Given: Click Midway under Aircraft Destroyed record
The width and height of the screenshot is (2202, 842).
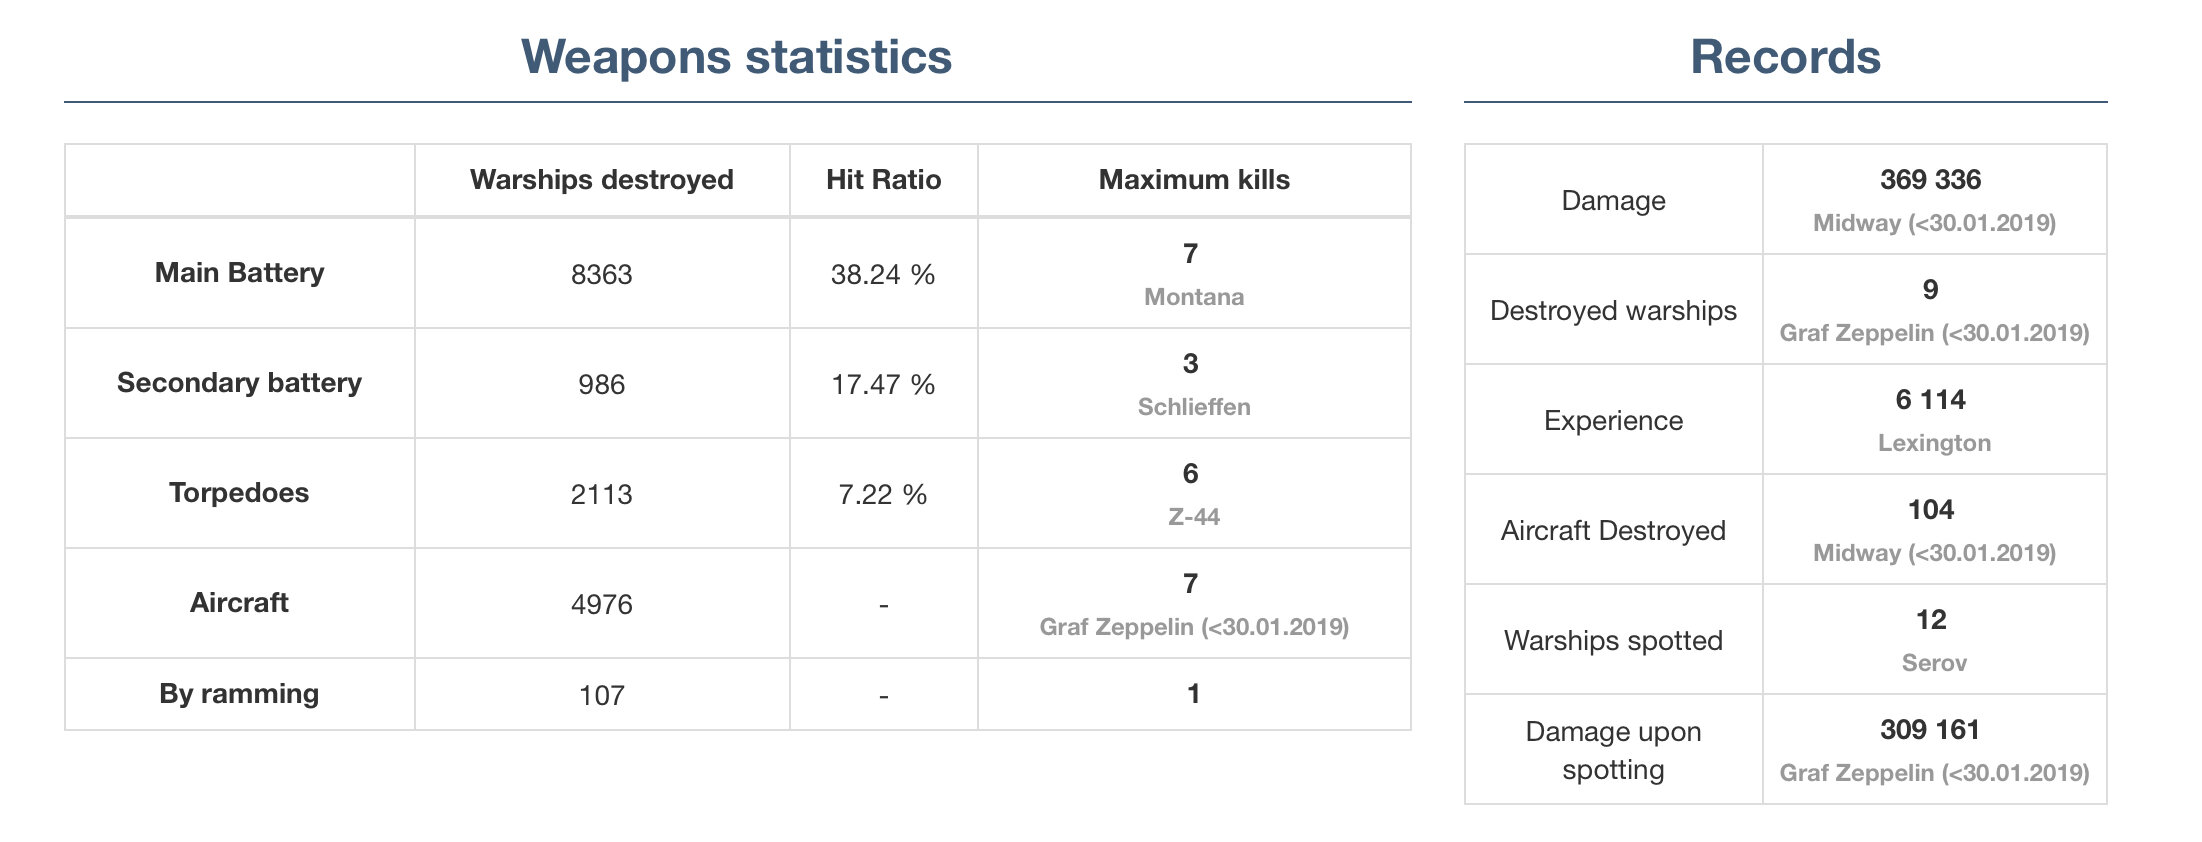Looking at the screenshot, I should click(x=1934, y=553).
